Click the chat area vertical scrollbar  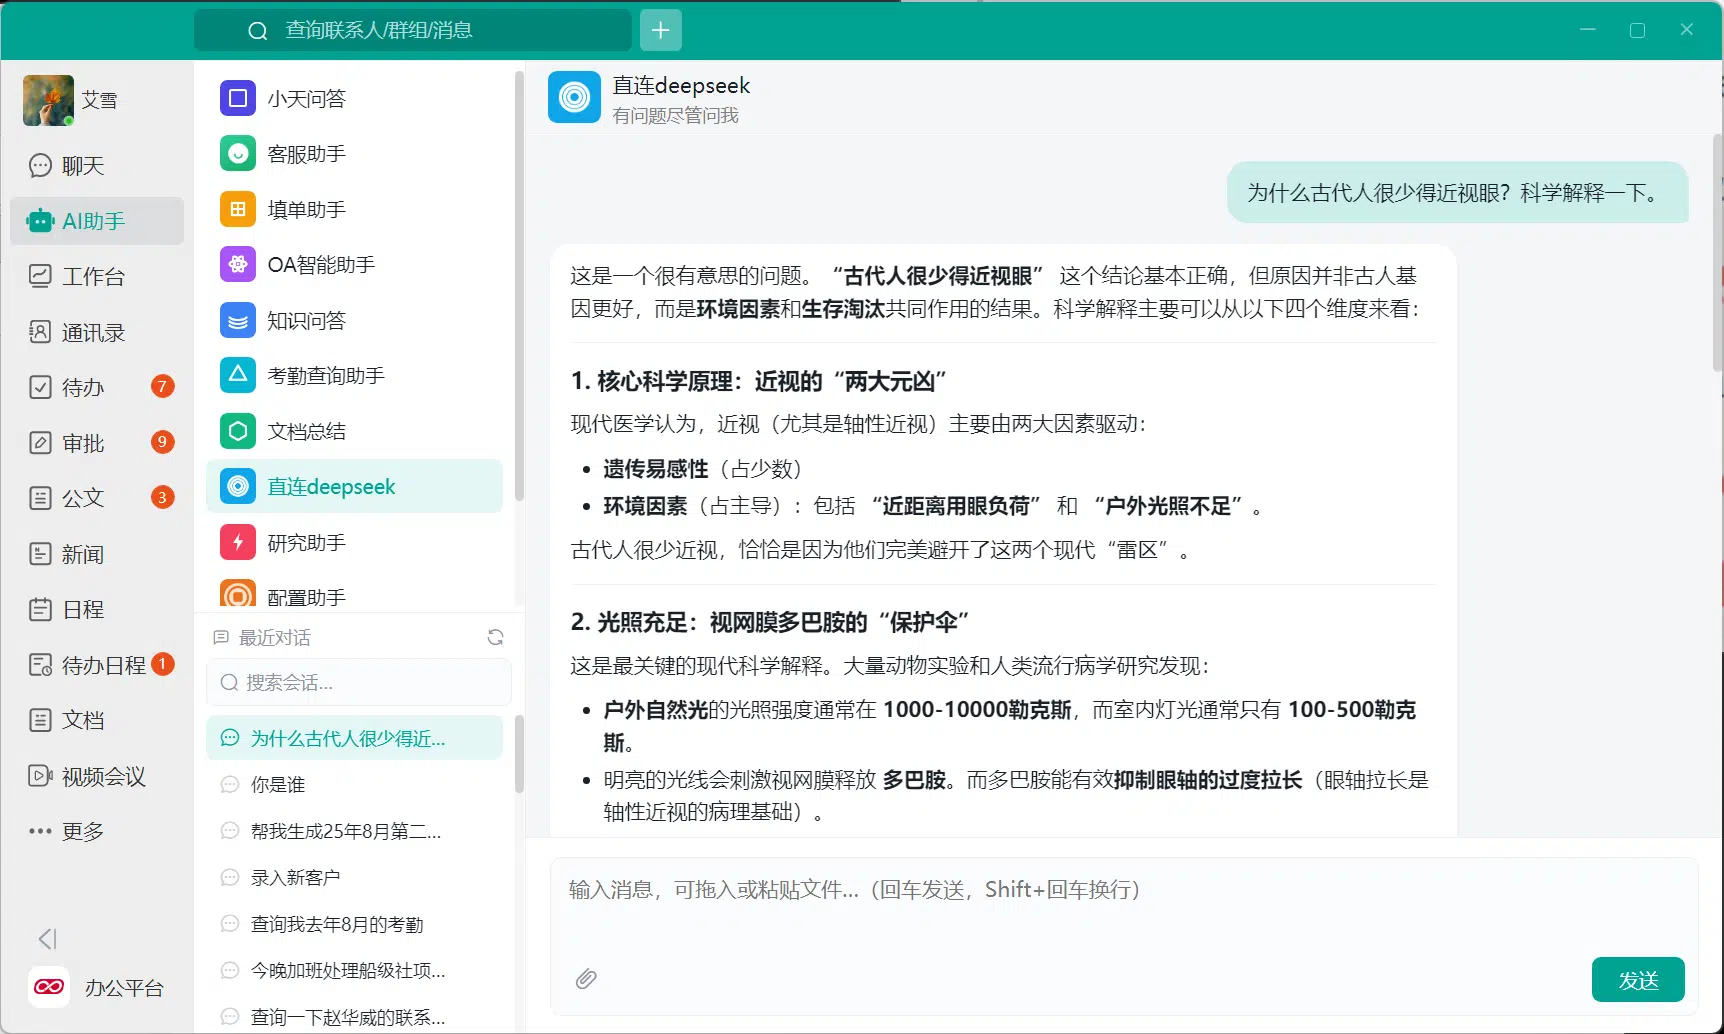1717,252
